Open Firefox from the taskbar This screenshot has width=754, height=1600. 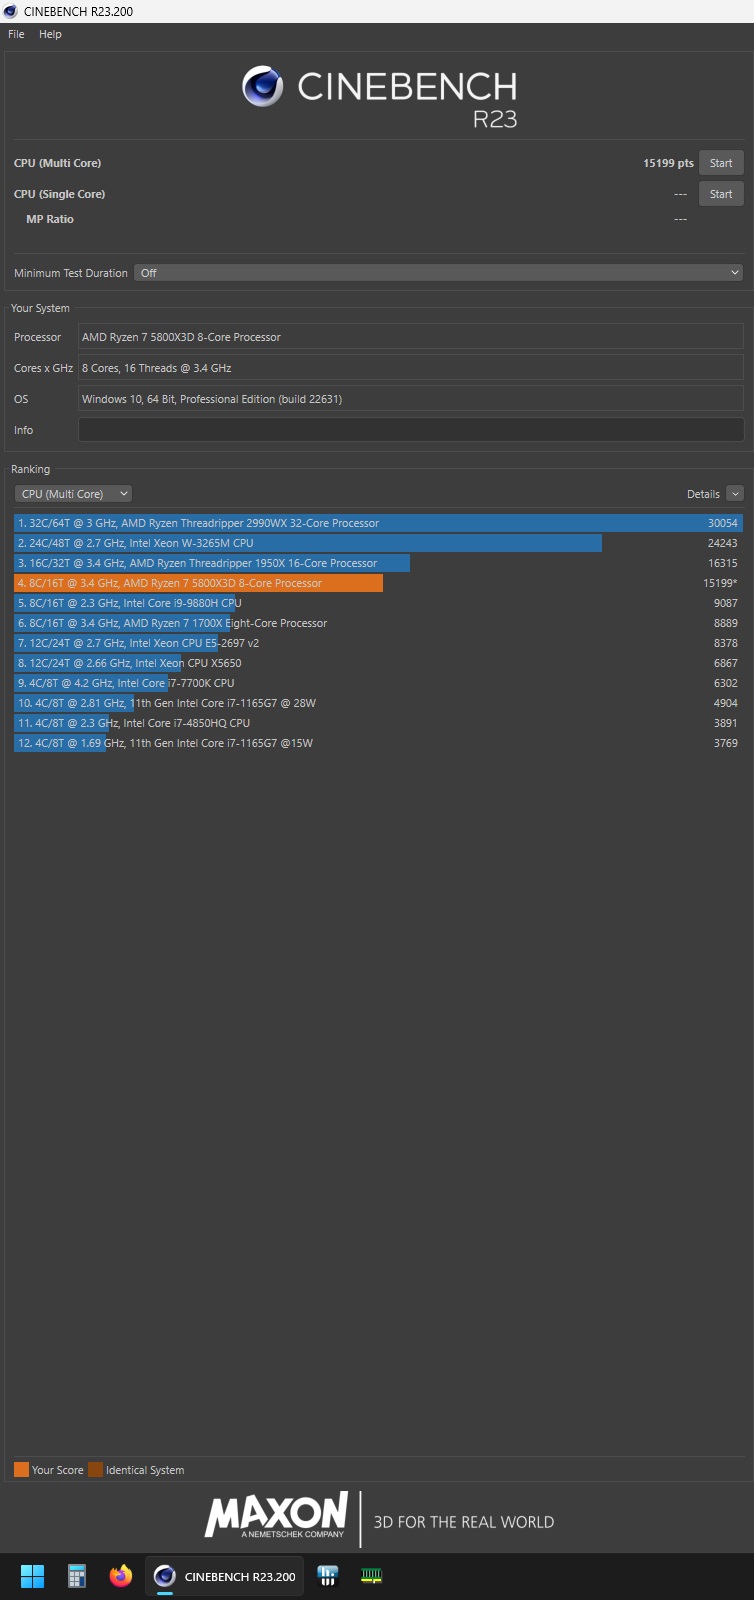pyautogui.click(x=121, y=1576)
